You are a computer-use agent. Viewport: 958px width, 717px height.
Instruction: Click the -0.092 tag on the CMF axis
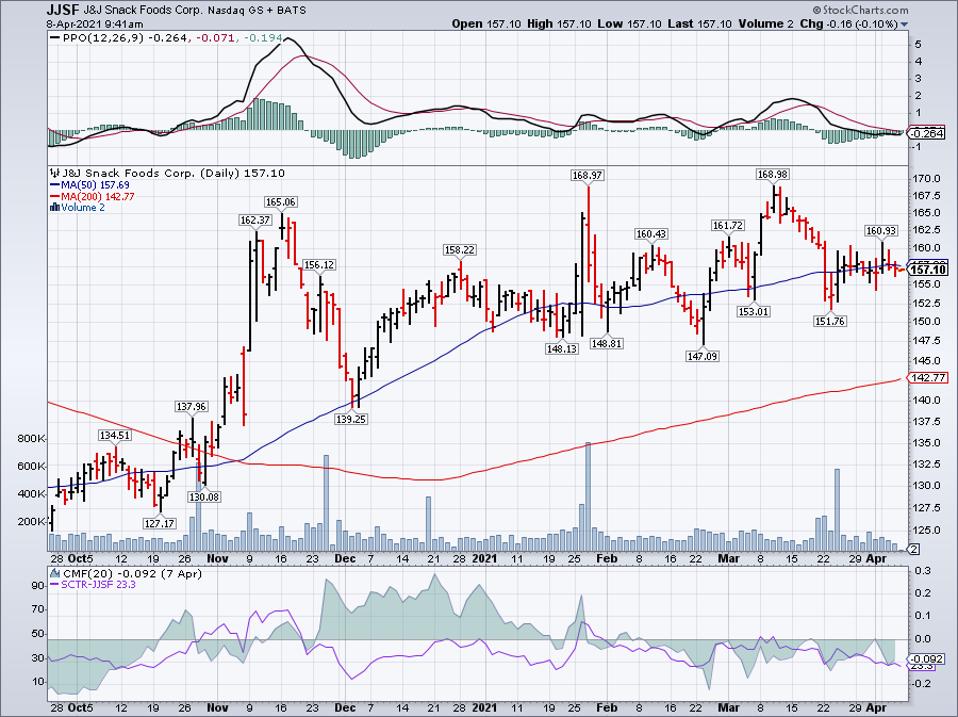927,659
